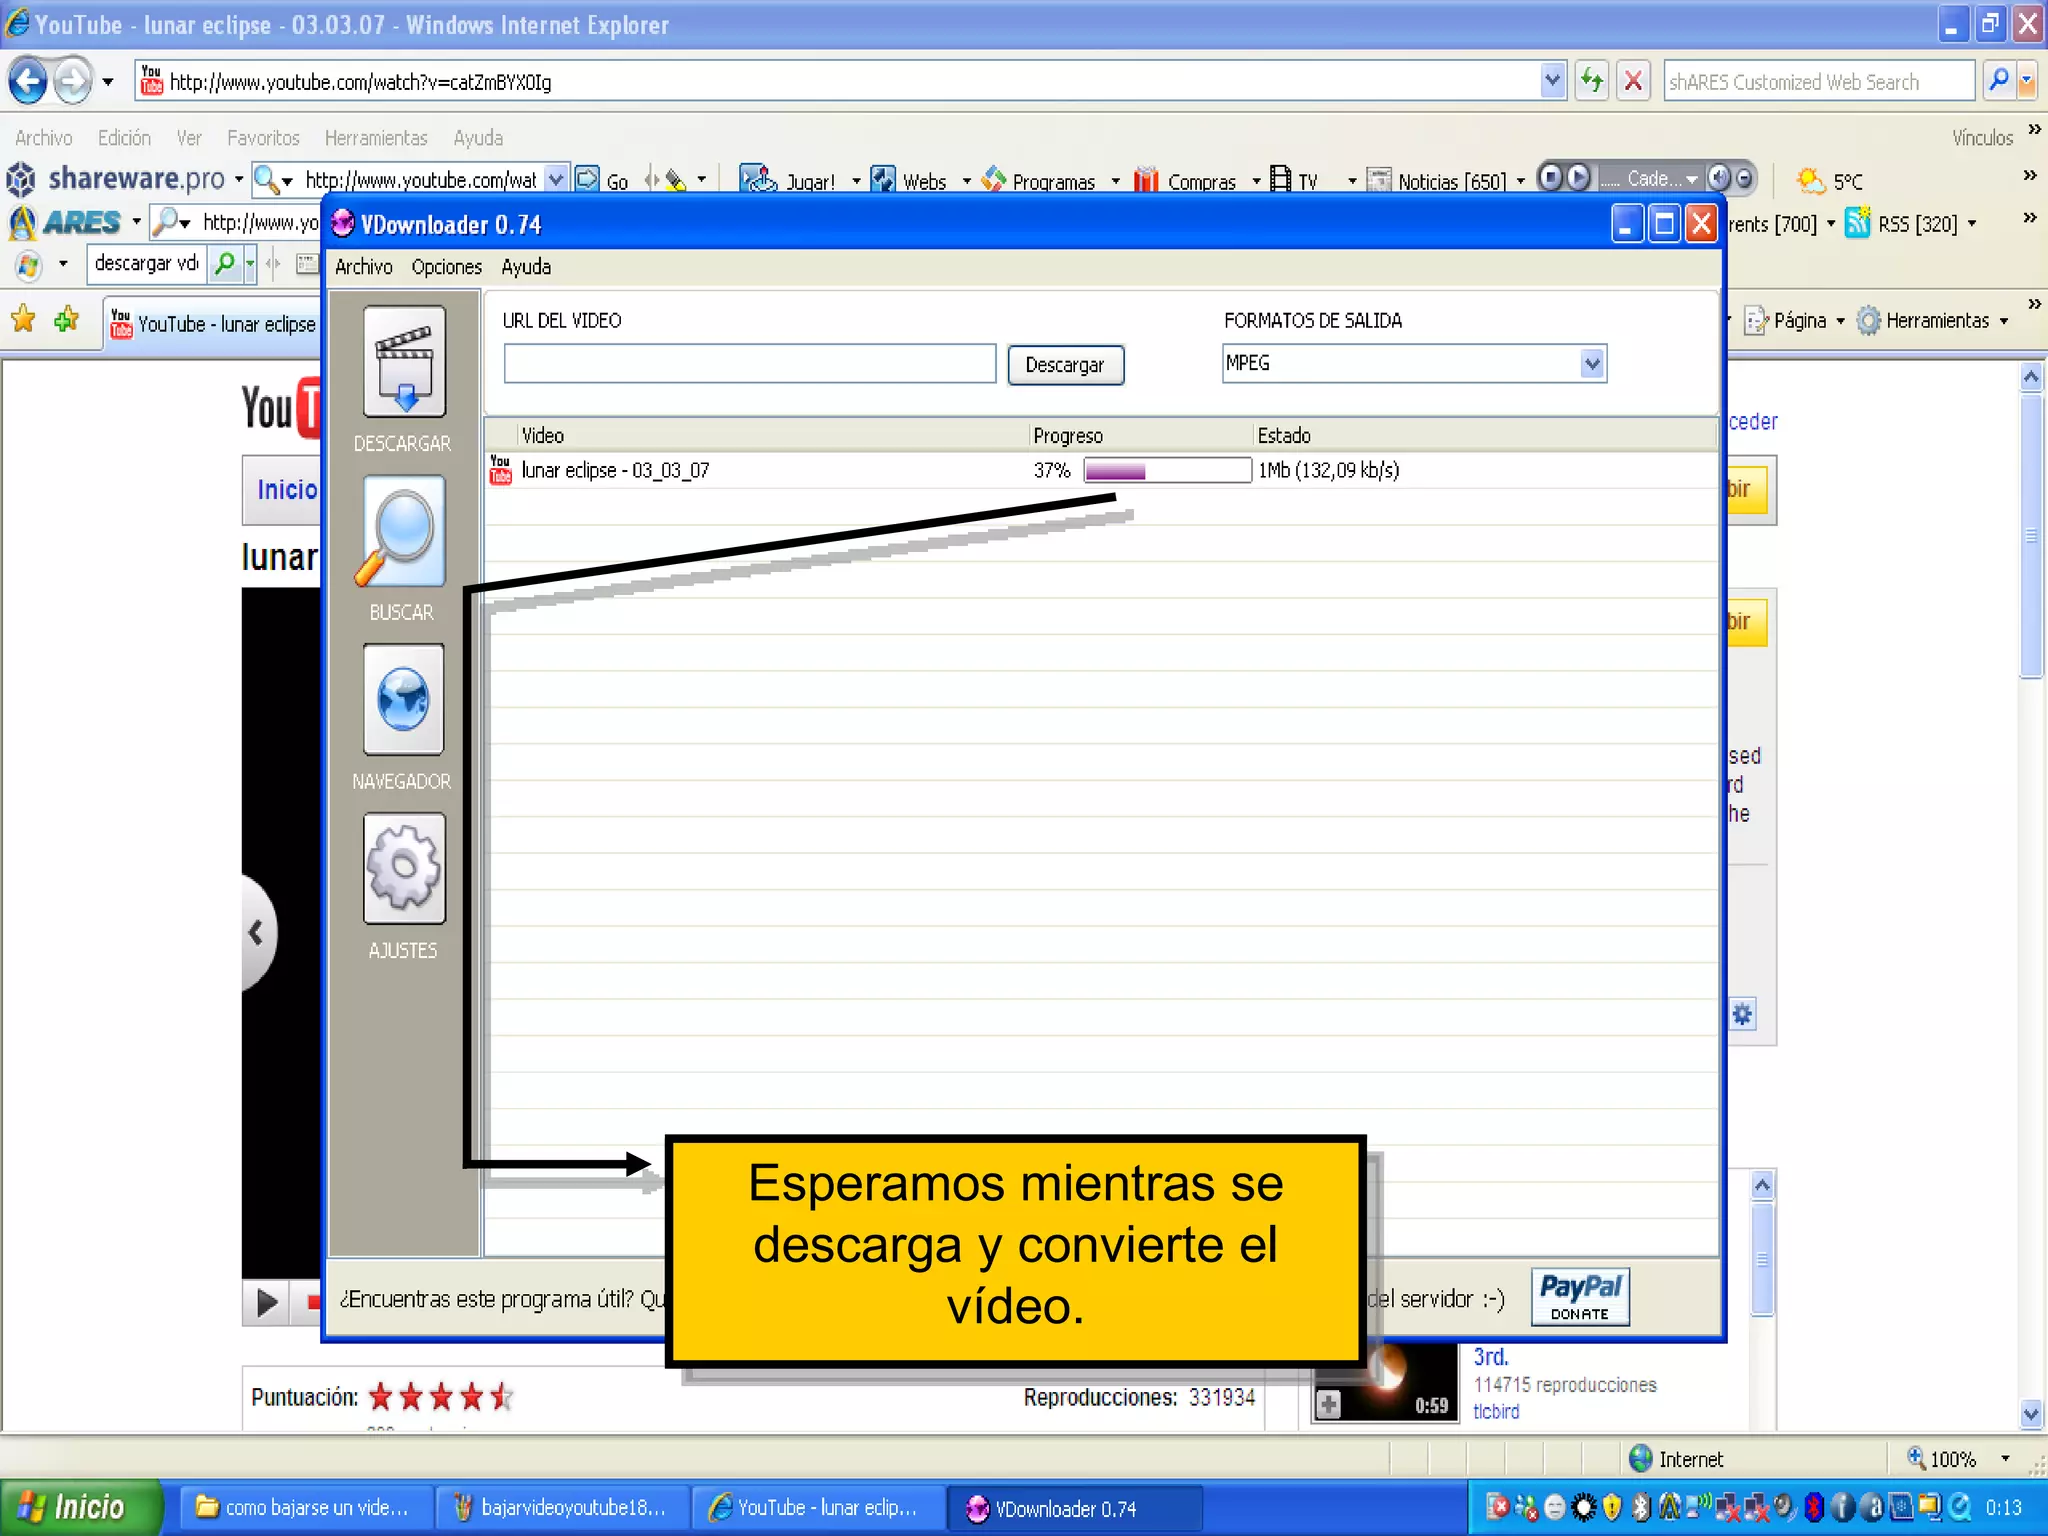Screen dimensions: 2048x1536
Task: Click the previous arrow on YouTube player
Action: [x=257, y=934]
